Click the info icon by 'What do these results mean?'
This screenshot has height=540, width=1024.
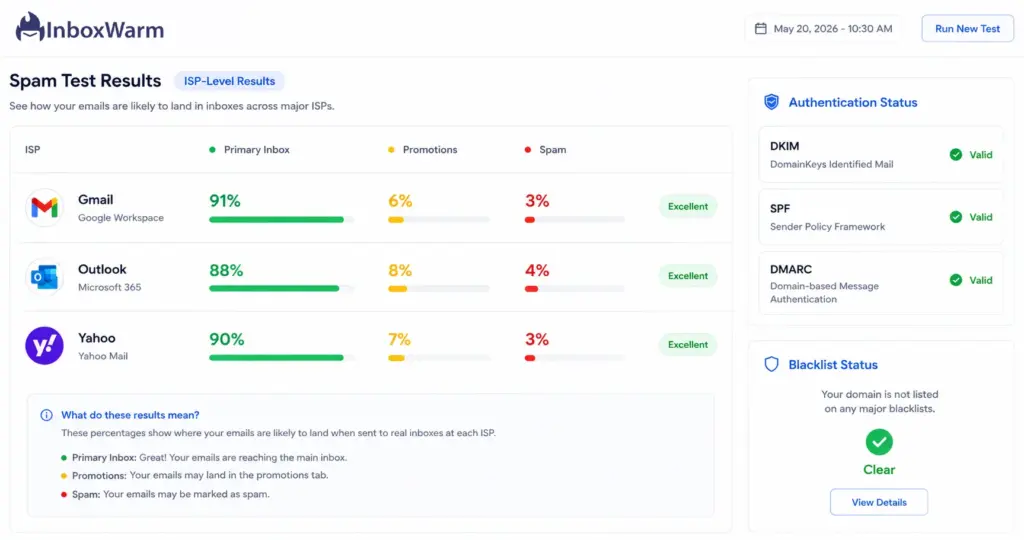[x=46, y=415]
